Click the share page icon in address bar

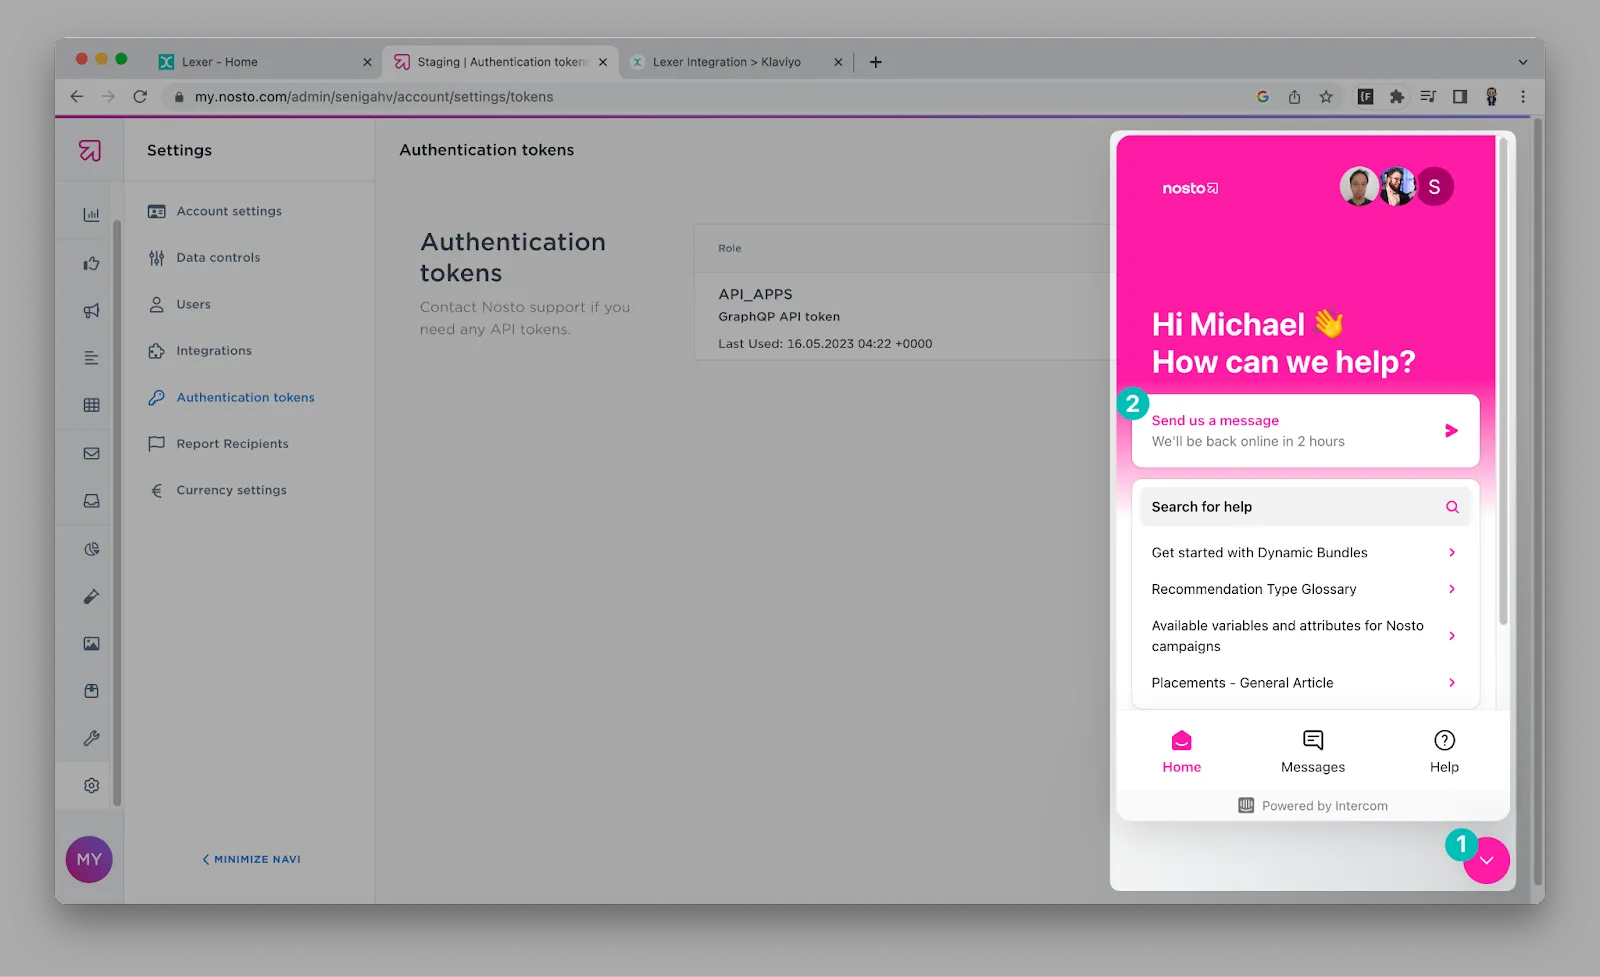click(x=1294, y=97)
